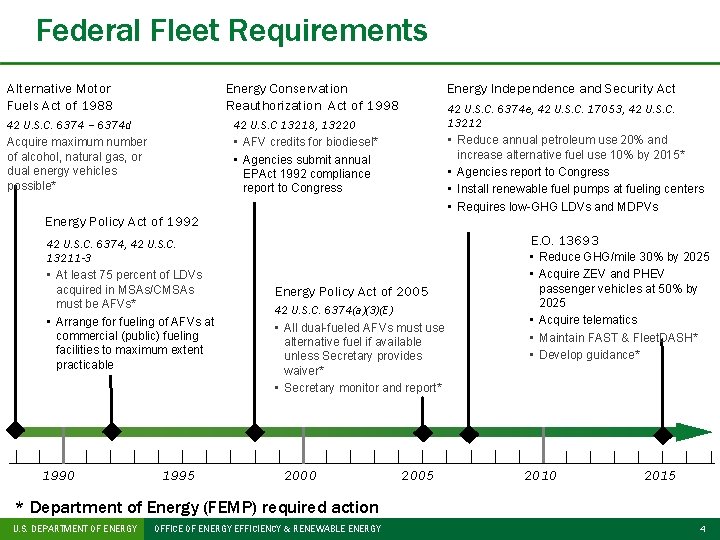Click 'Requires low-GHG LDVs and MDPVs' bullet
Screen dimensions: 720x540
pos(553,207)
